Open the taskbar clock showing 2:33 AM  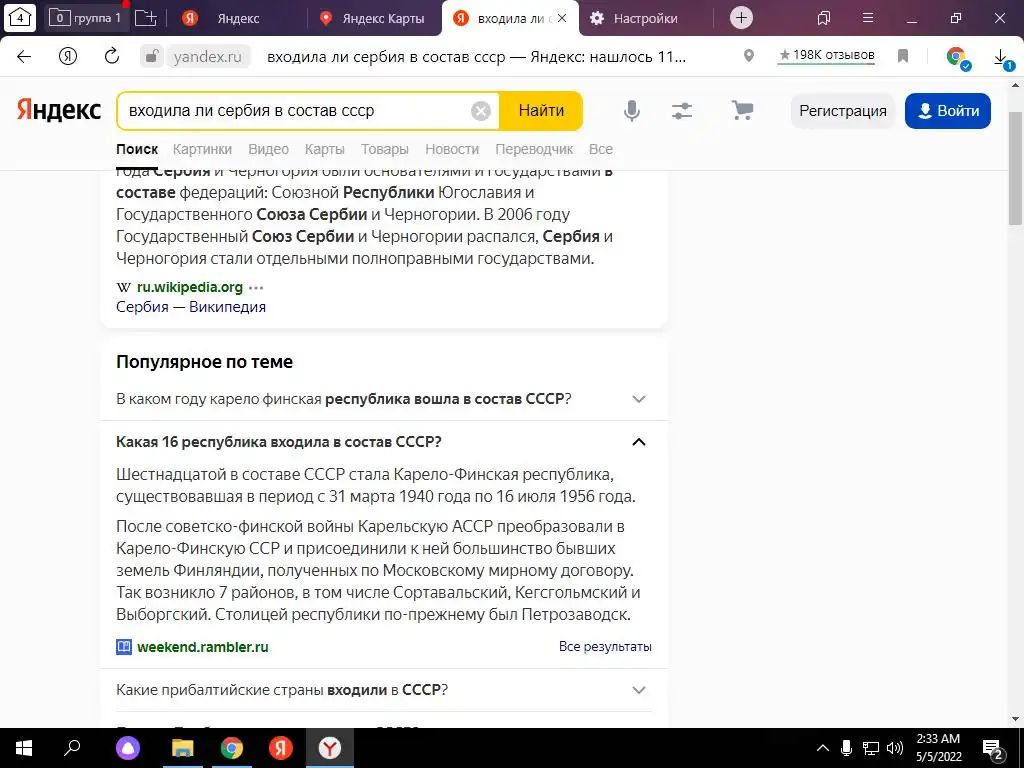[x=938, y=748]
